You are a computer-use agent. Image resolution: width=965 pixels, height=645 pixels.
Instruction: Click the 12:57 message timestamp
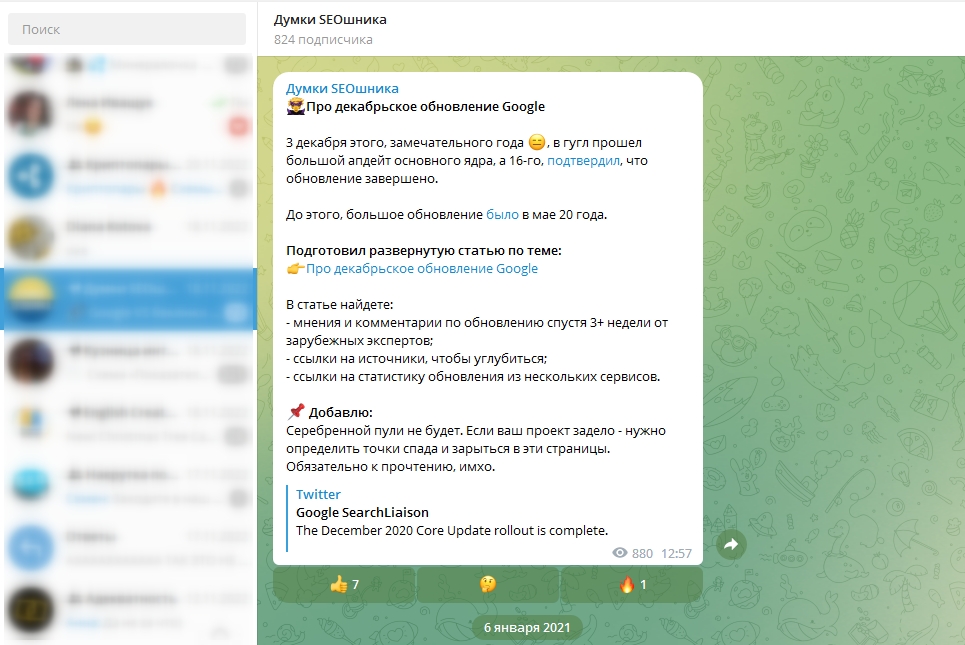676,553
